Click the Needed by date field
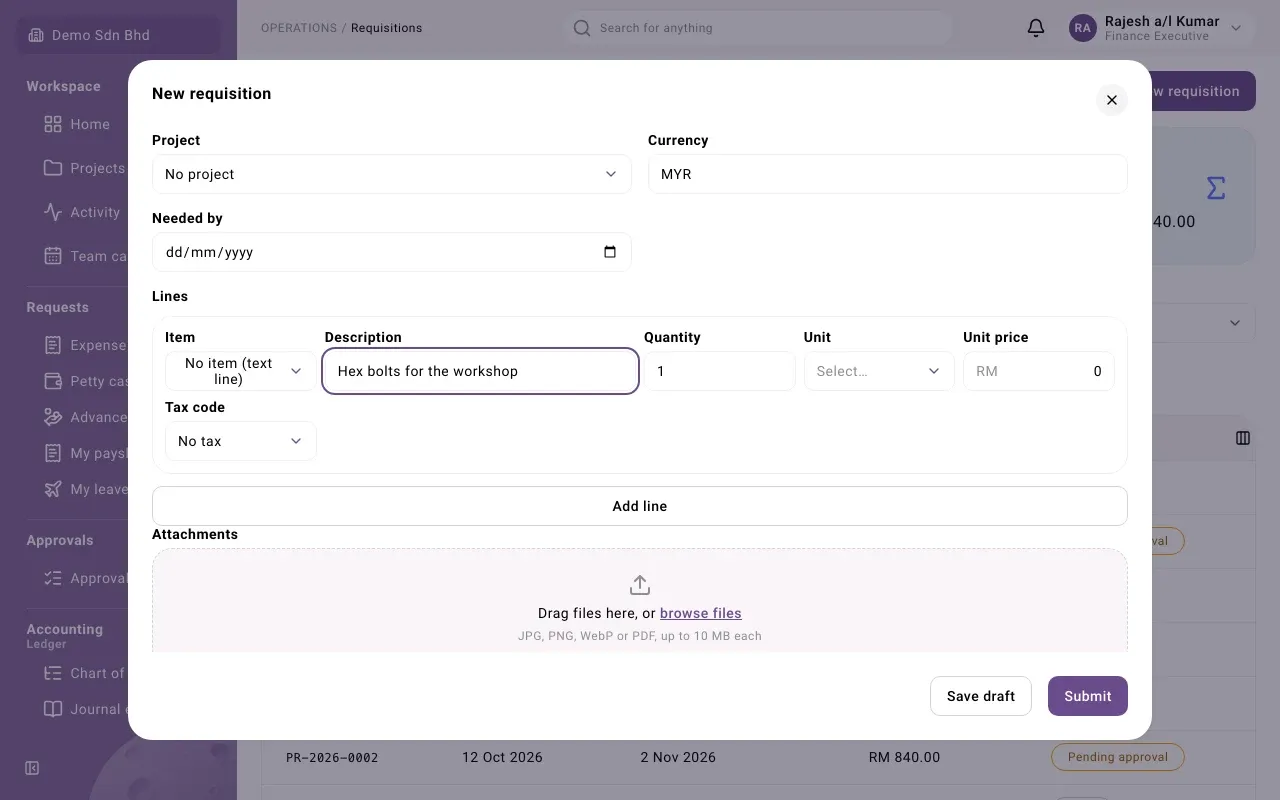Screen dimensions: 1280x800 tap(392, 252)
